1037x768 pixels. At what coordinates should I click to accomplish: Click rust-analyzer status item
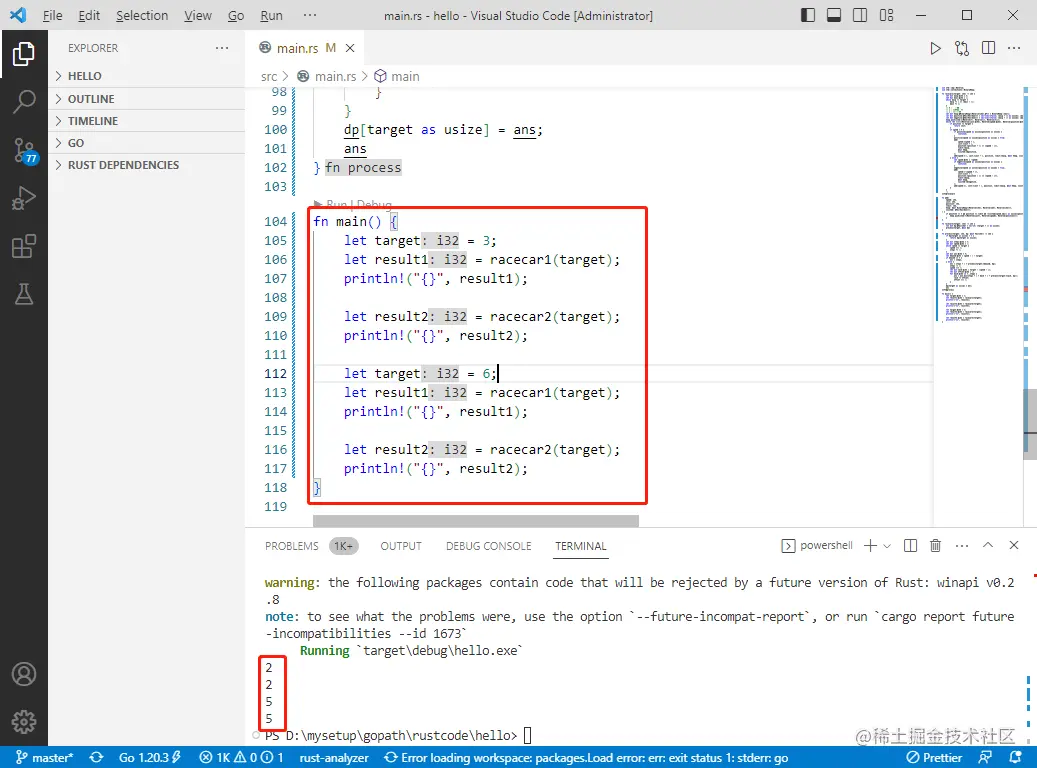[x=334, y=757]
